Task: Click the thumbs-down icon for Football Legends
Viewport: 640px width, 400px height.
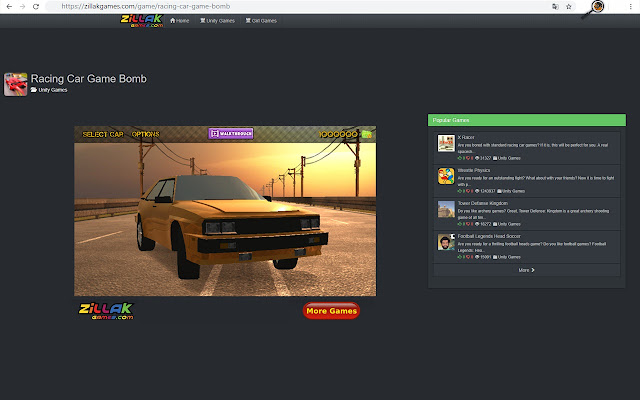Action: click(468, 257)
